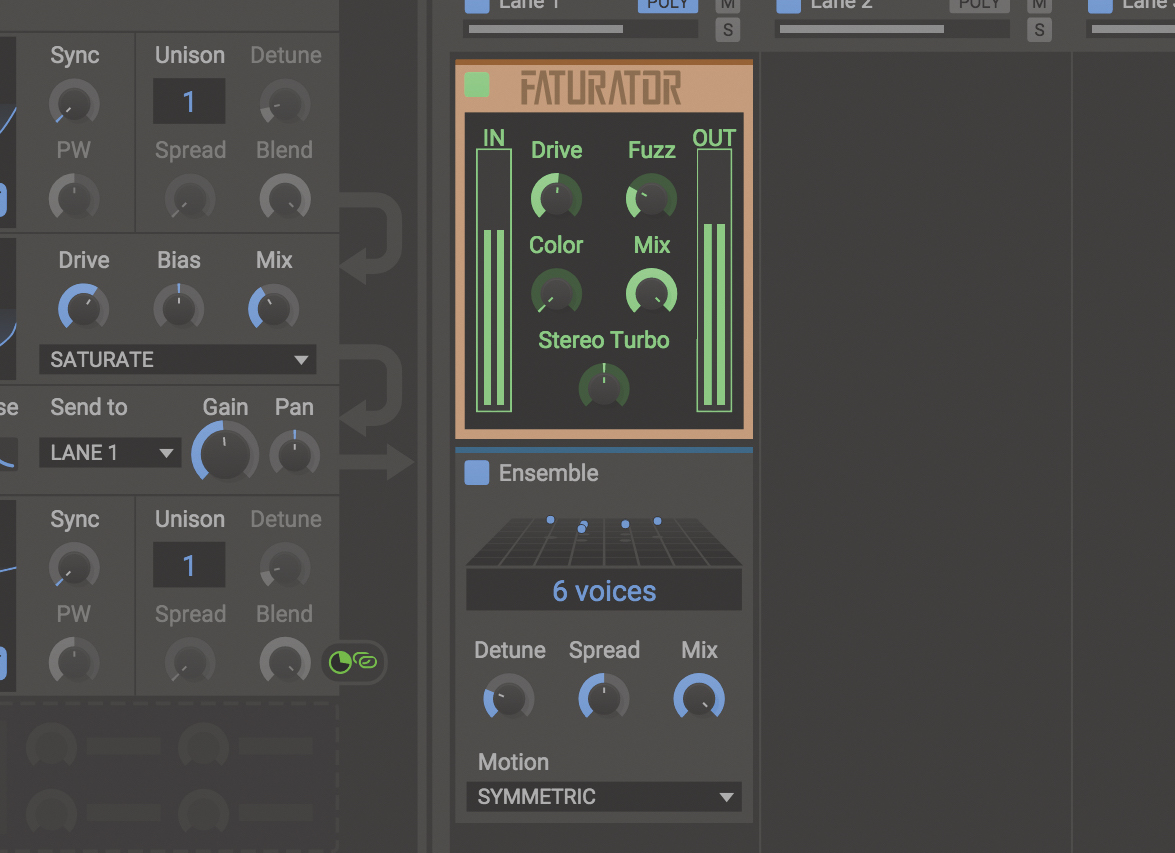Viewport: 1175px width, 853px height.
Task: Click the upper oscillator's Blend knob
Action: coord(285,199)
